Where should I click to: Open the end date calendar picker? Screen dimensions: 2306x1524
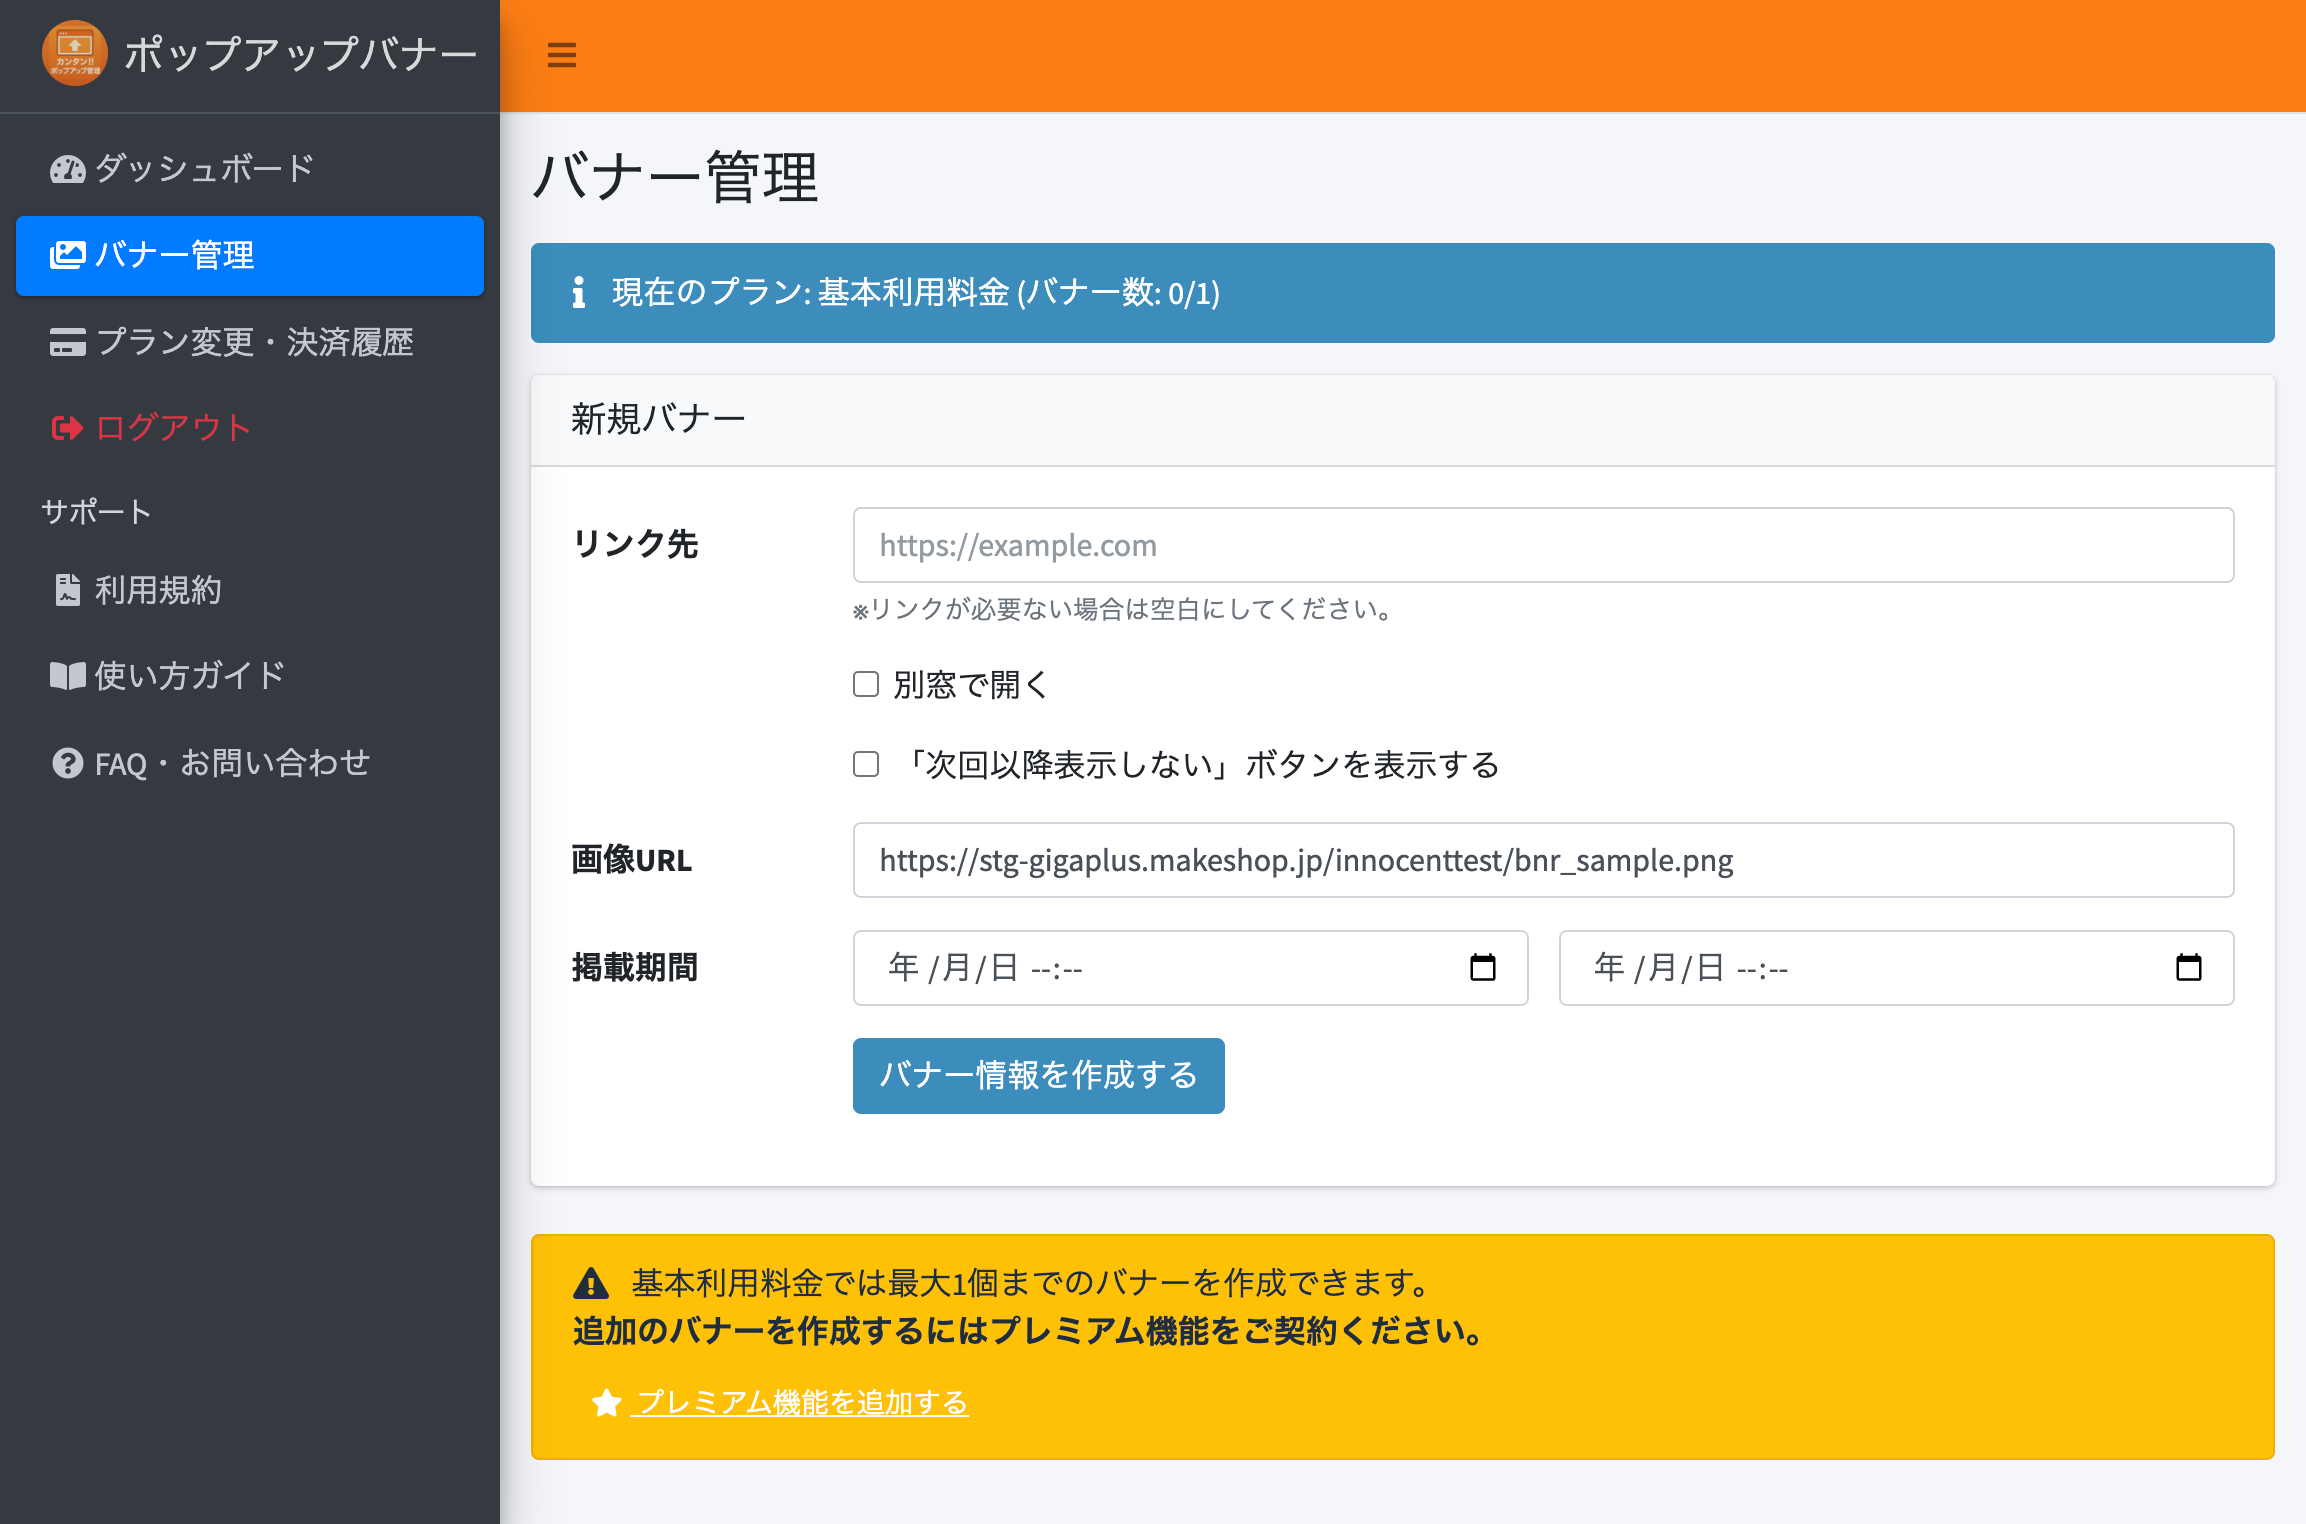pos(2188,967)
